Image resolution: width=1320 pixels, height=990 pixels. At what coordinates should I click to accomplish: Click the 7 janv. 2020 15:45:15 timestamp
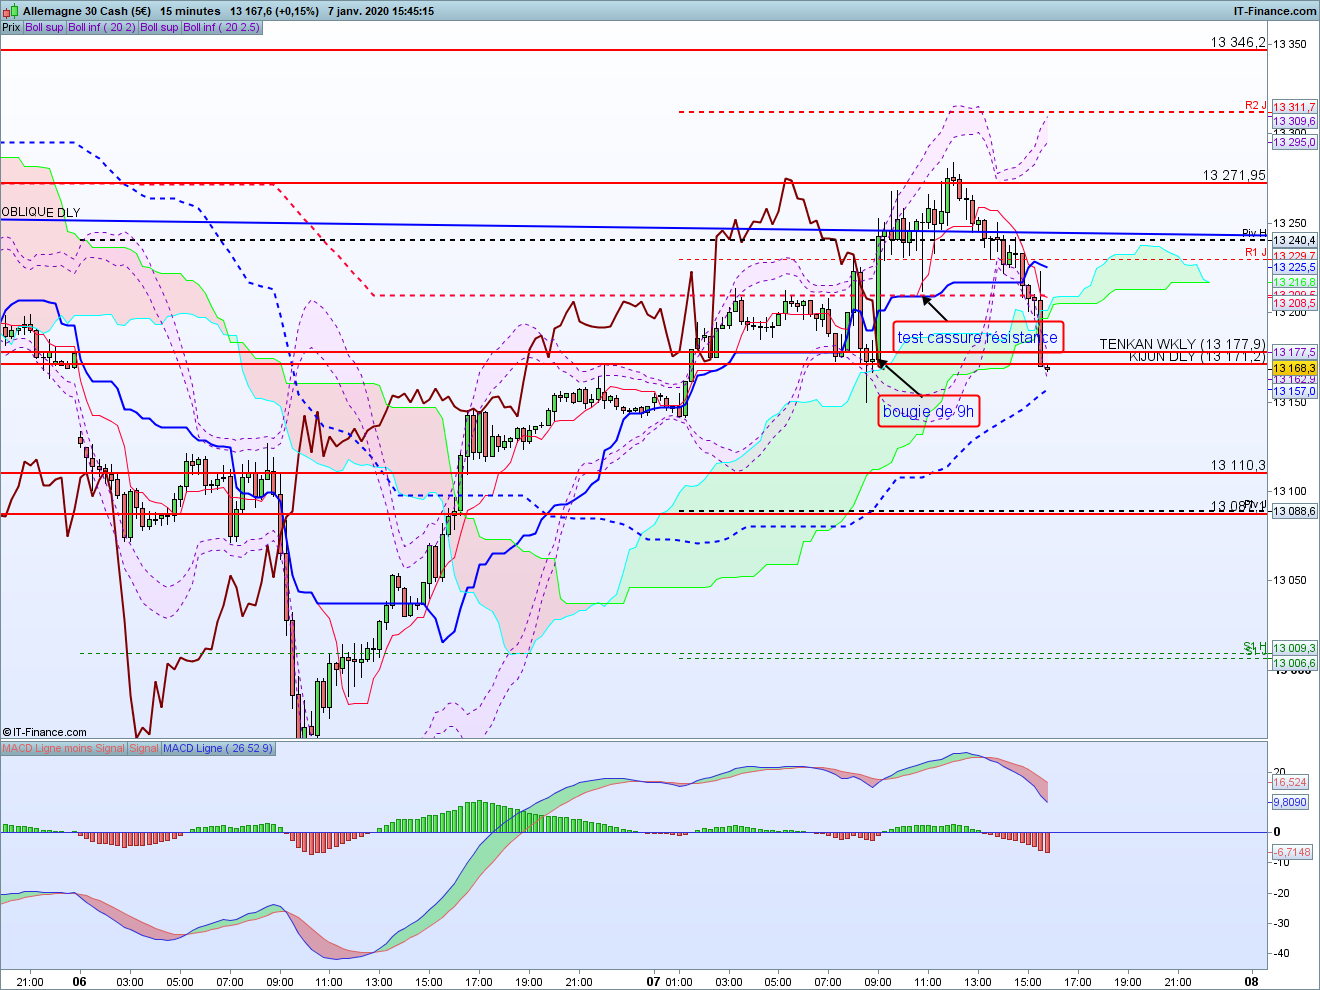pyautogui.click(x=381, y=11)
